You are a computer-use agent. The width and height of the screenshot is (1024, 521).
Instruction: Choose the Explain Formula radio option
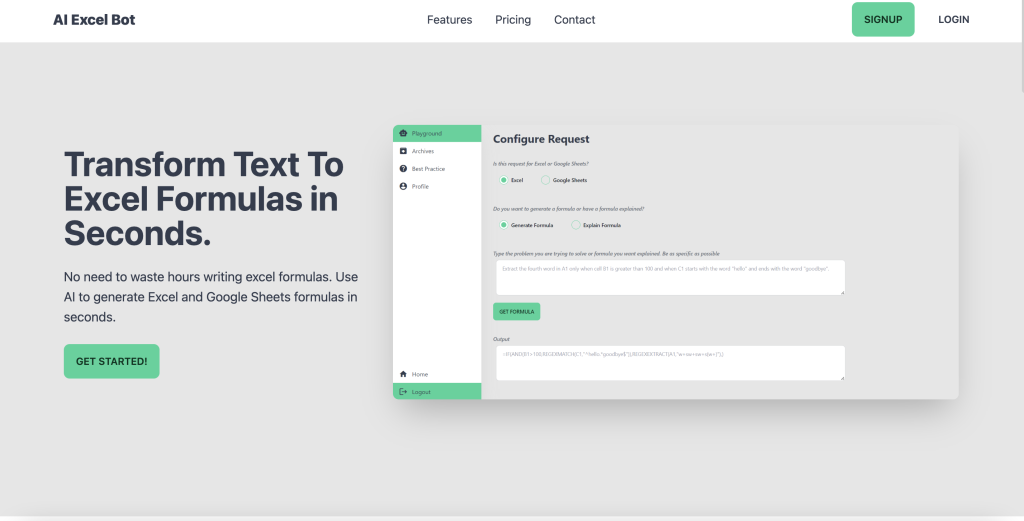(575, 225)
